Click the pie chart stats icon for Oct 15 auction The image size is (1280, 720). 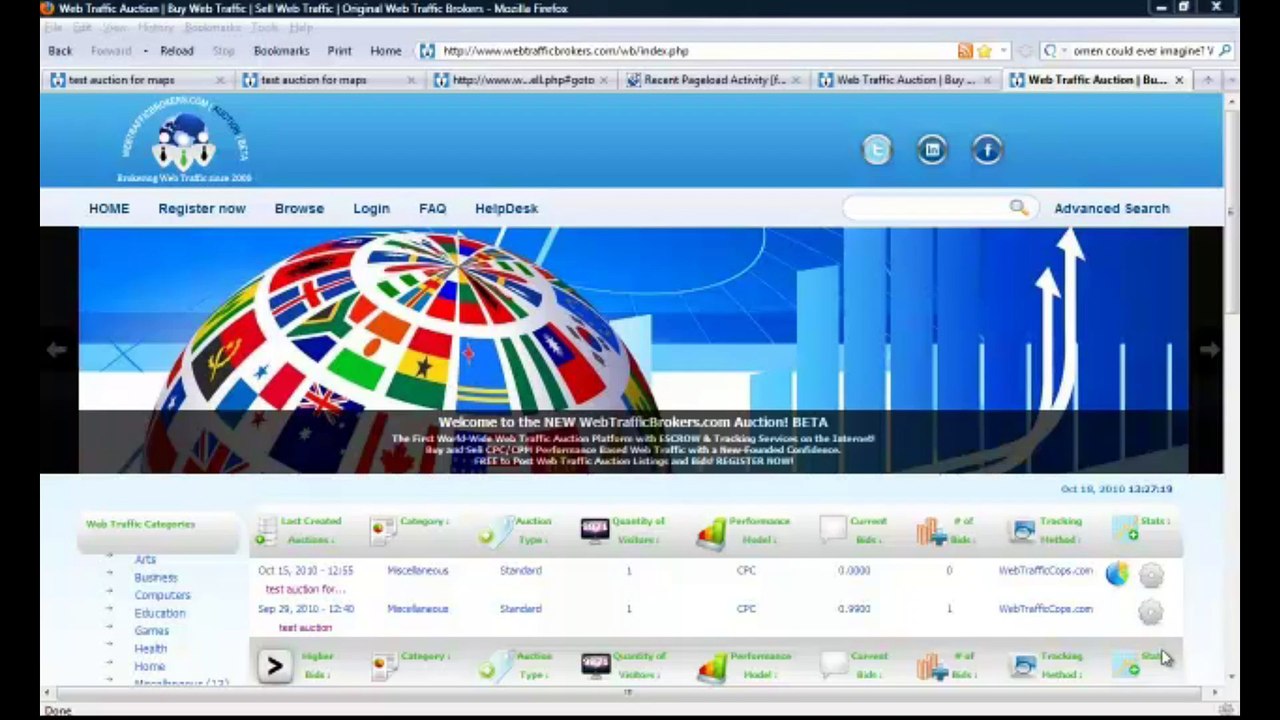point(1117,574)
